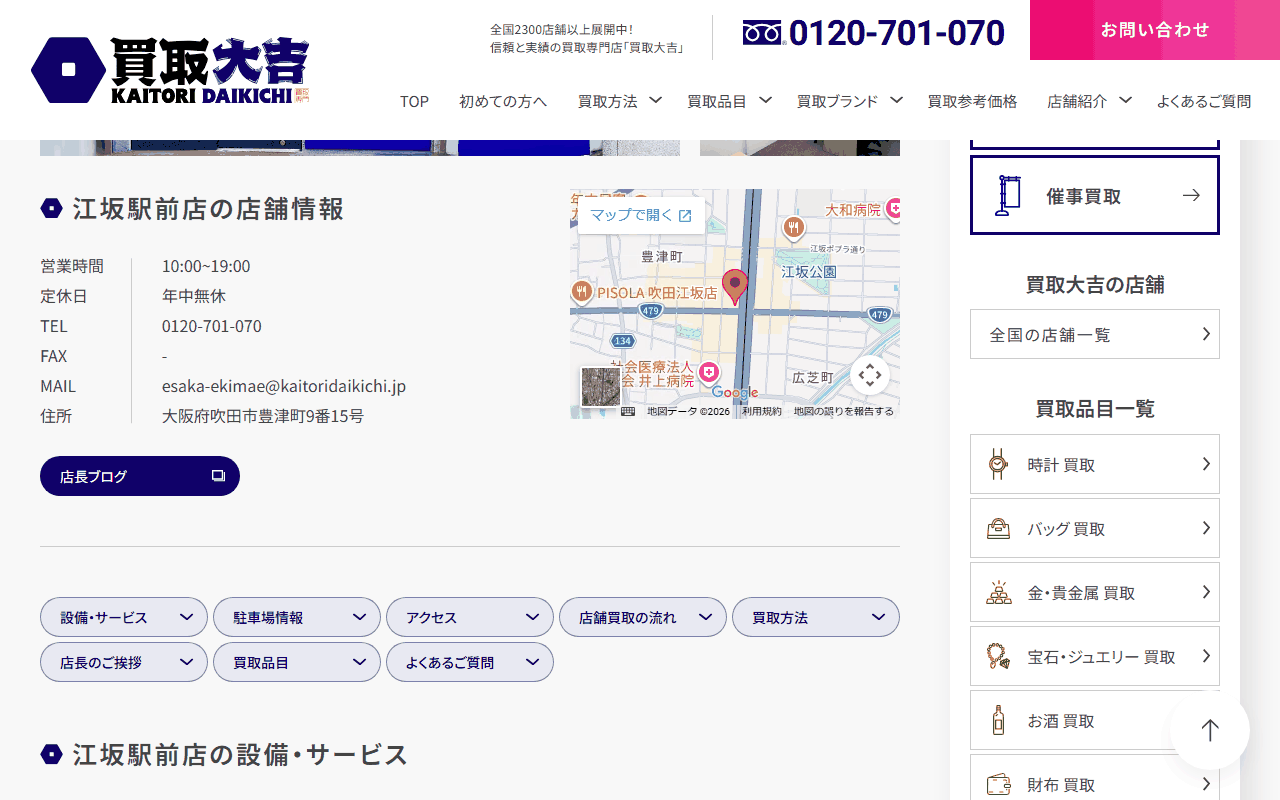Screen dimensions: 1280x800
Task: Expand the アクセス dropdown
Action: pyautogui.click(x=470, y=617)
